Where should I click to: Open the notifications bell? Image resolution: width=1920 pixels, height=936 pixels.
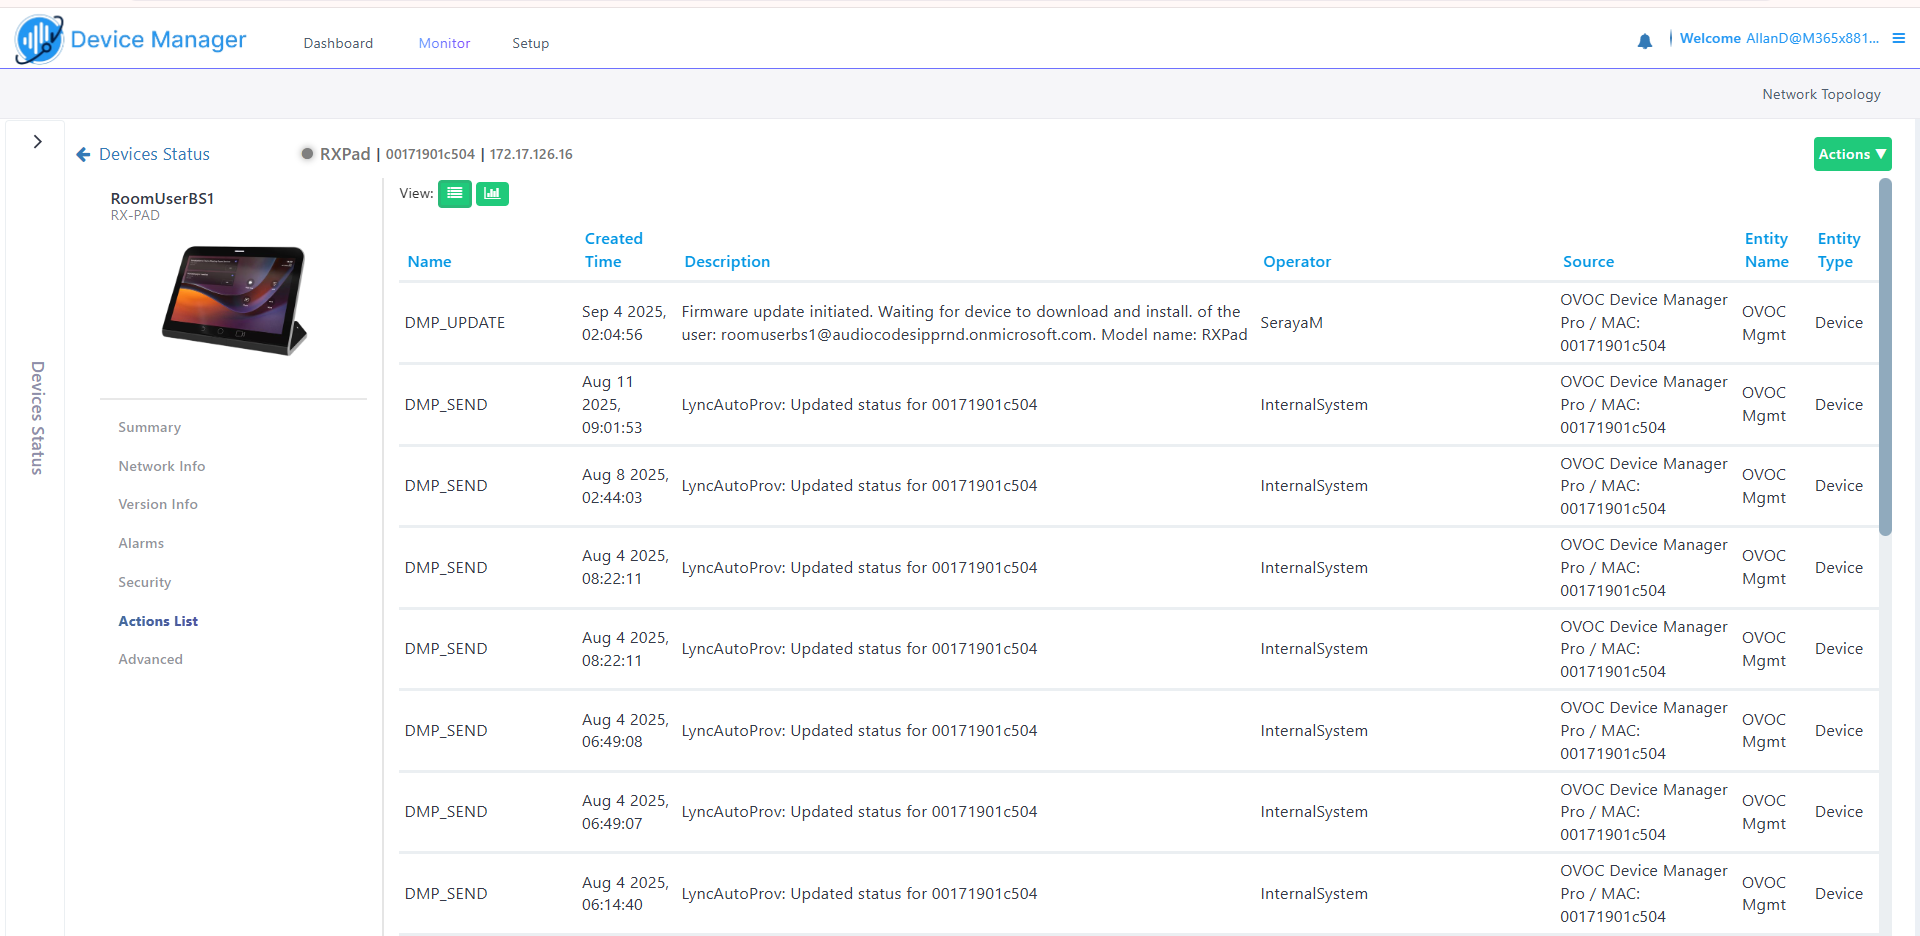[1644, 41]
